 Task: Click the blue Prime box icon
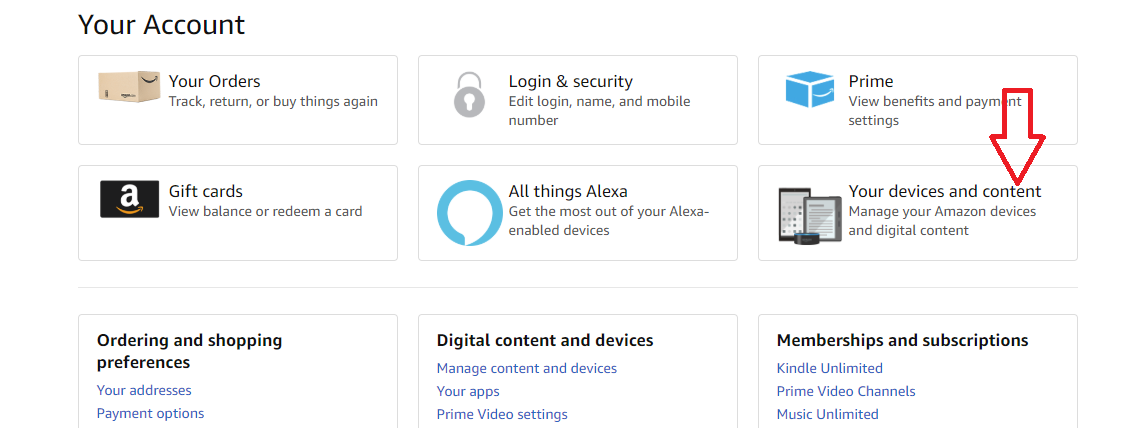click(809, 89)
